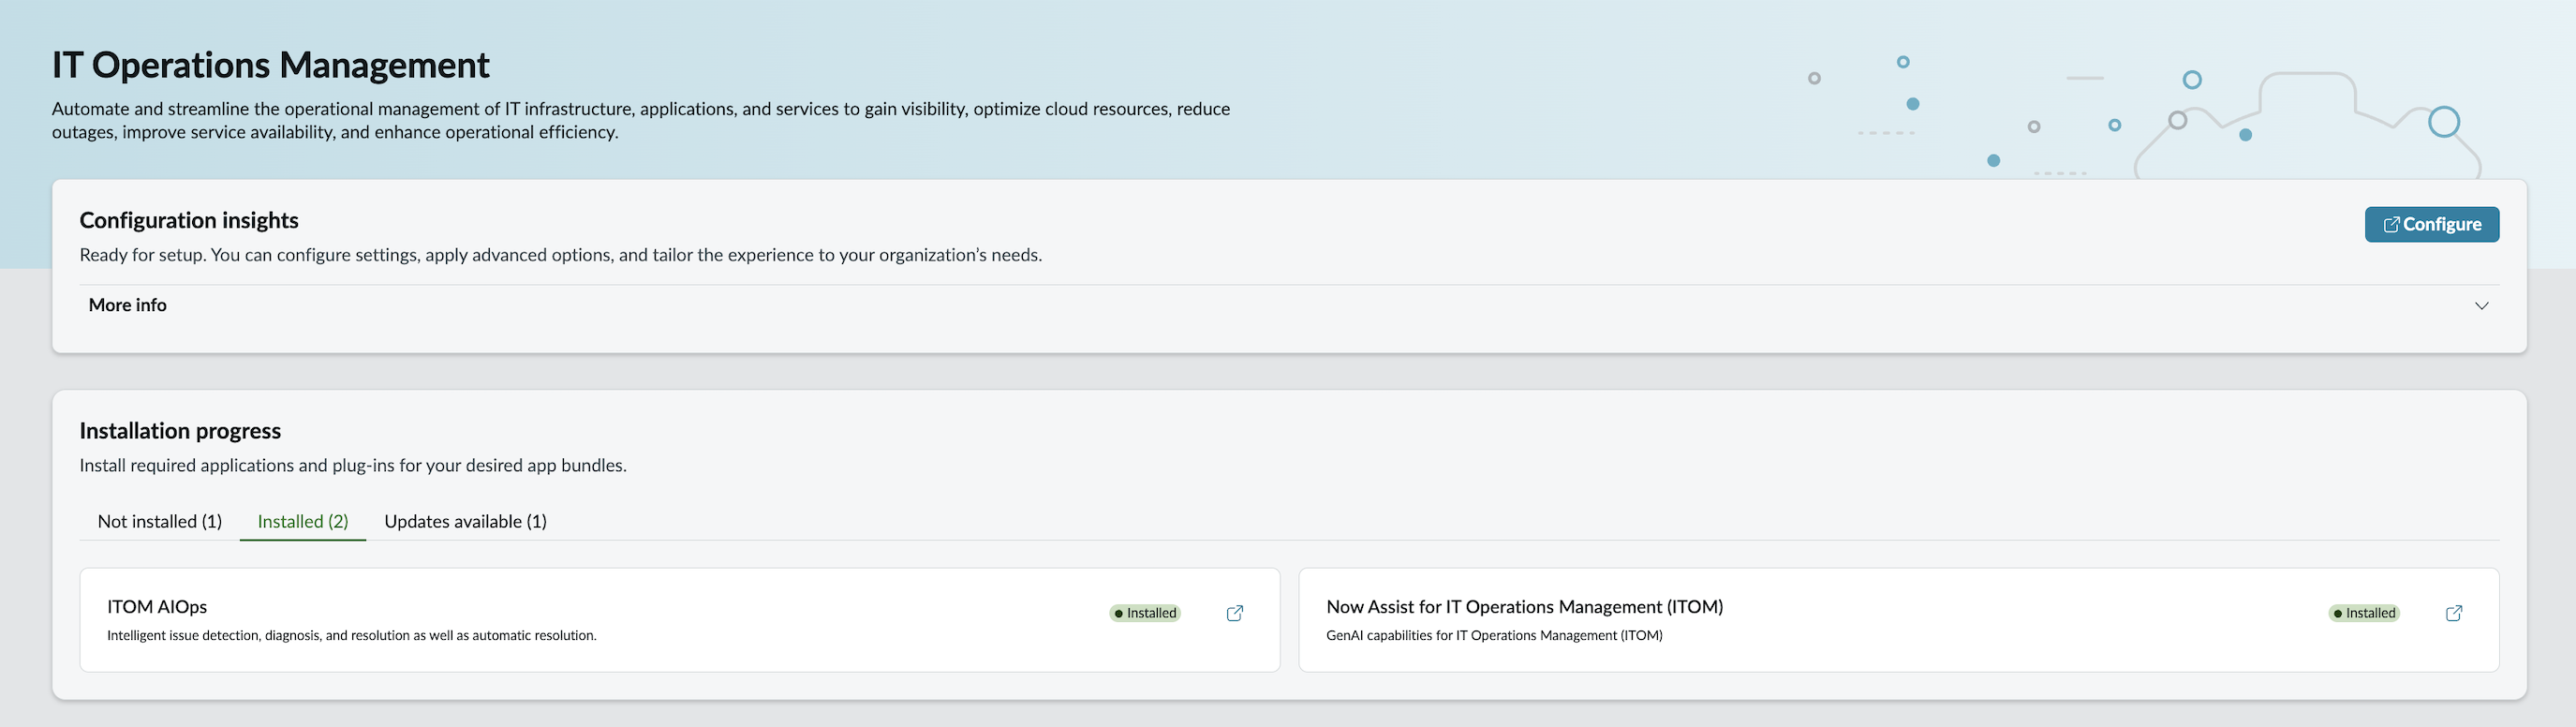Open ITOM AIOps external link icon

pos(1234,613)
